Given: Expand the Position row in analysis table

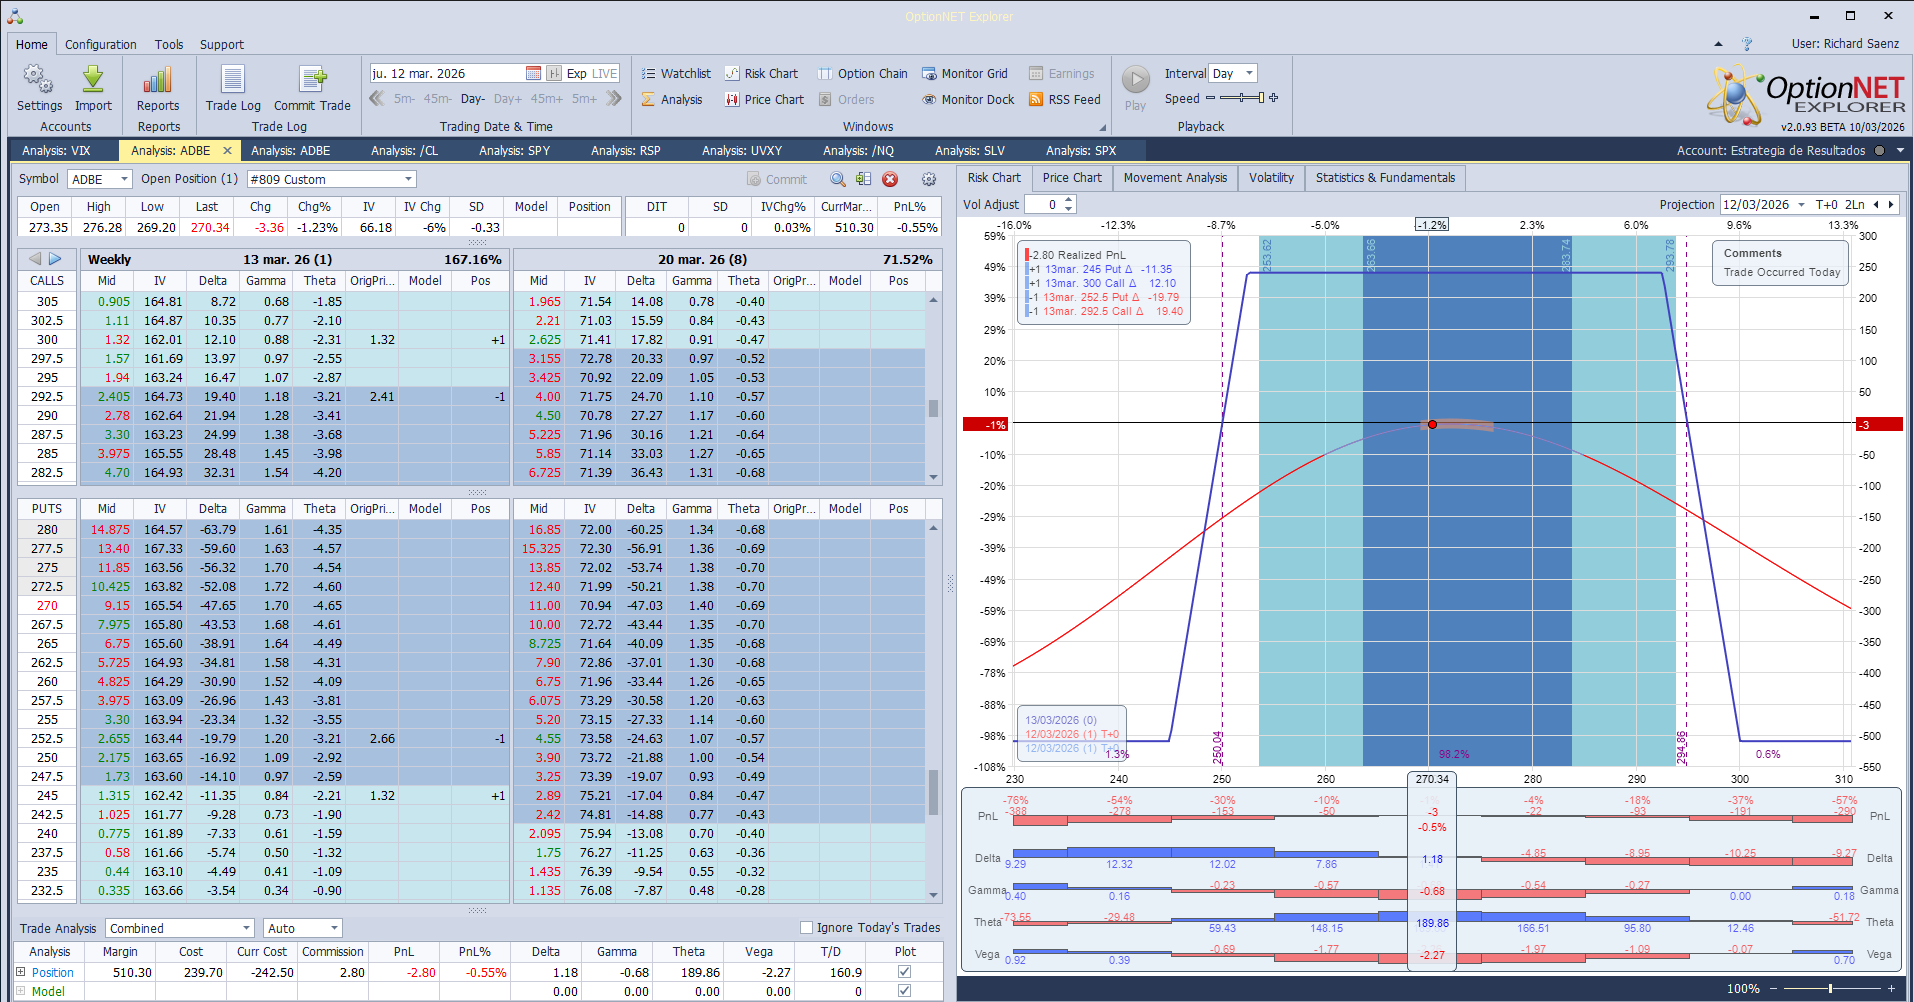Looking at the screenshot, I should (20, 972).
